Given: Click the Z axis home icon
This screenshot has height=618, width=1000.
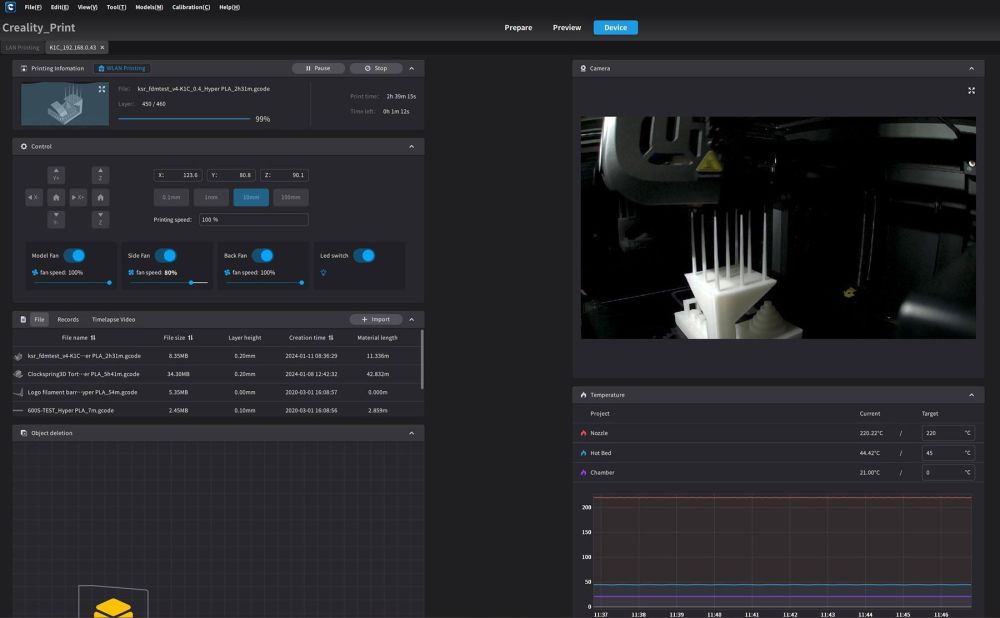Looking at the screenshot, I should (100, 197).
